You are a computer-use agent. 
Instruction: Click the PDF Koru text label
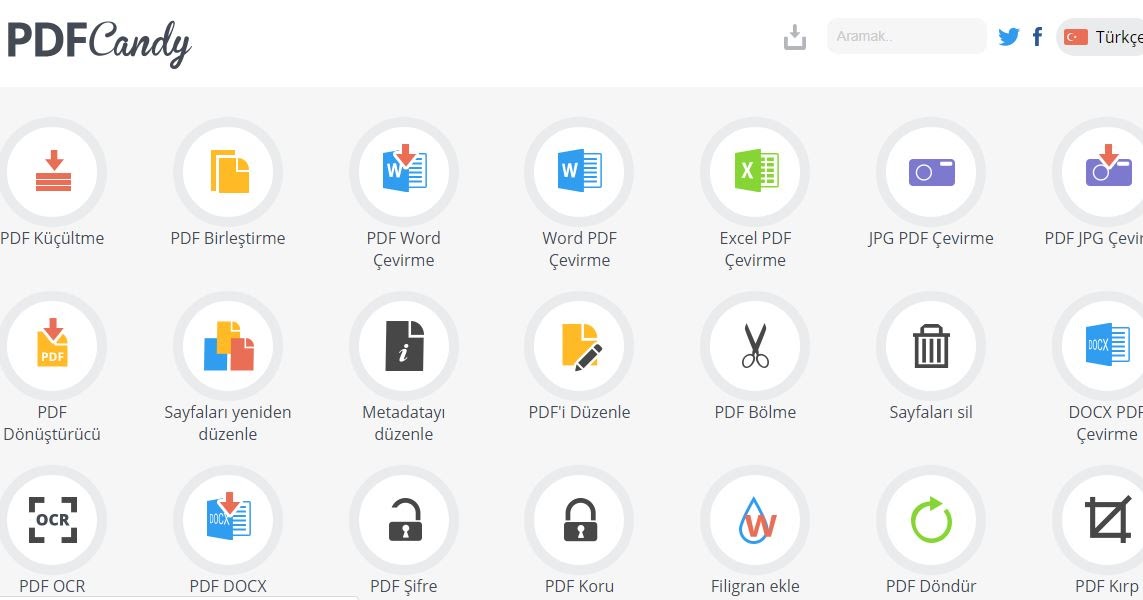[x=580, y=586]
